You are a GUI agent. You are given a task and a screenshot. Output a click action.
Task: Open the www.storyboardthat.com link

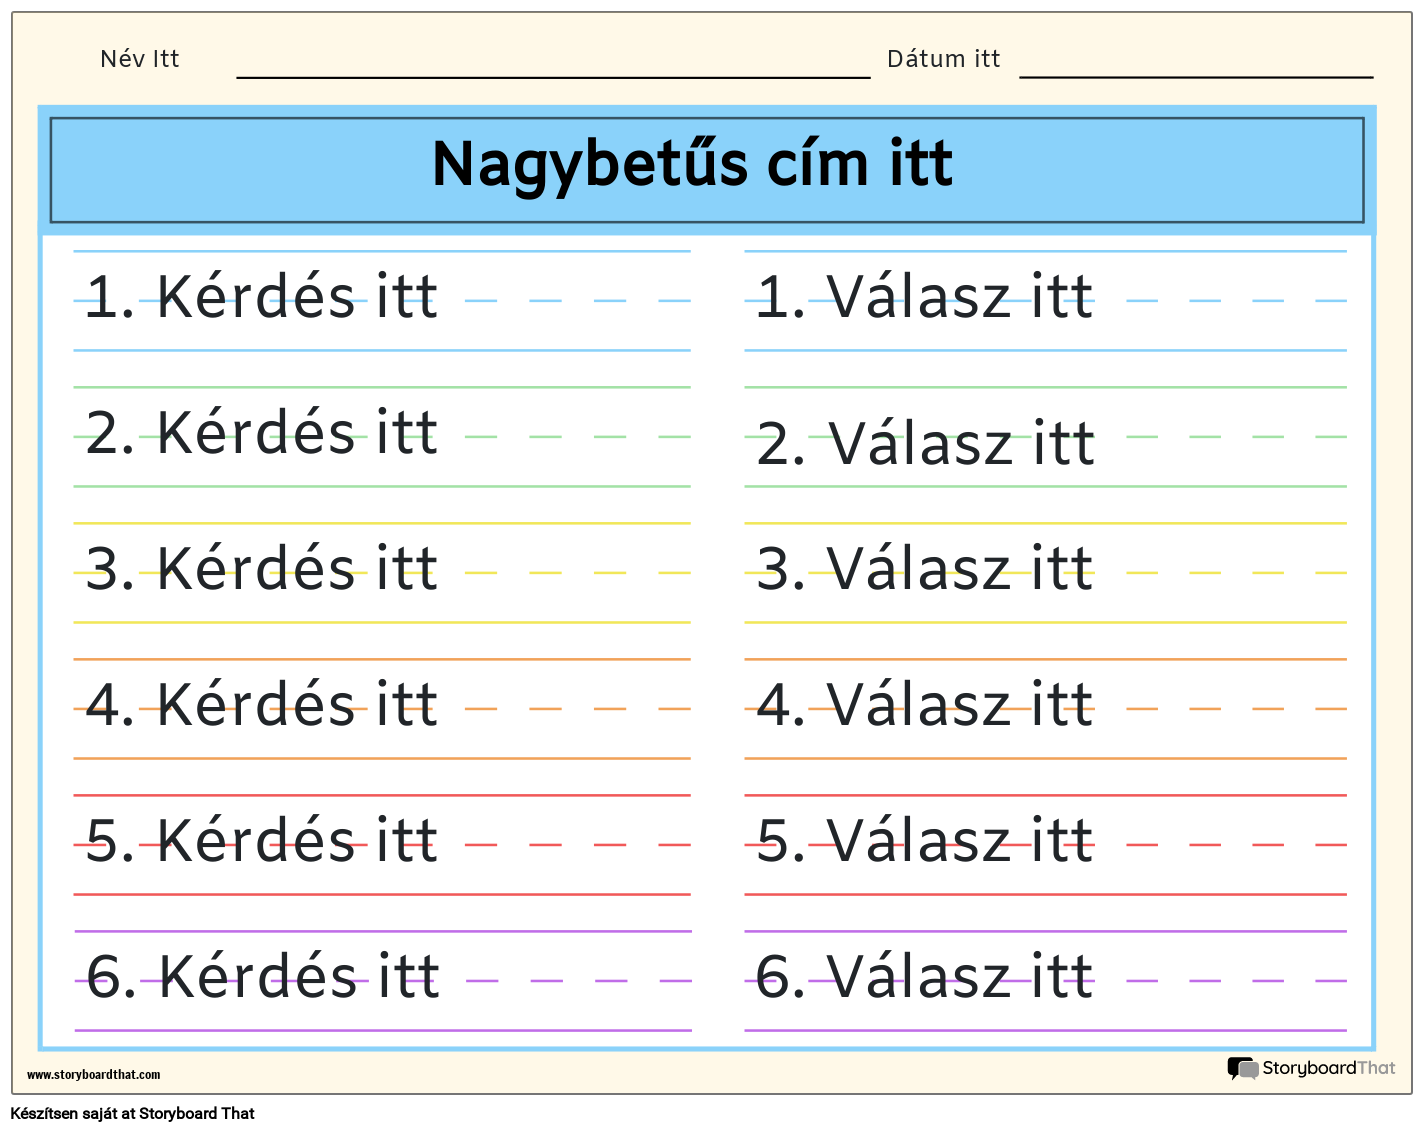93,1075
